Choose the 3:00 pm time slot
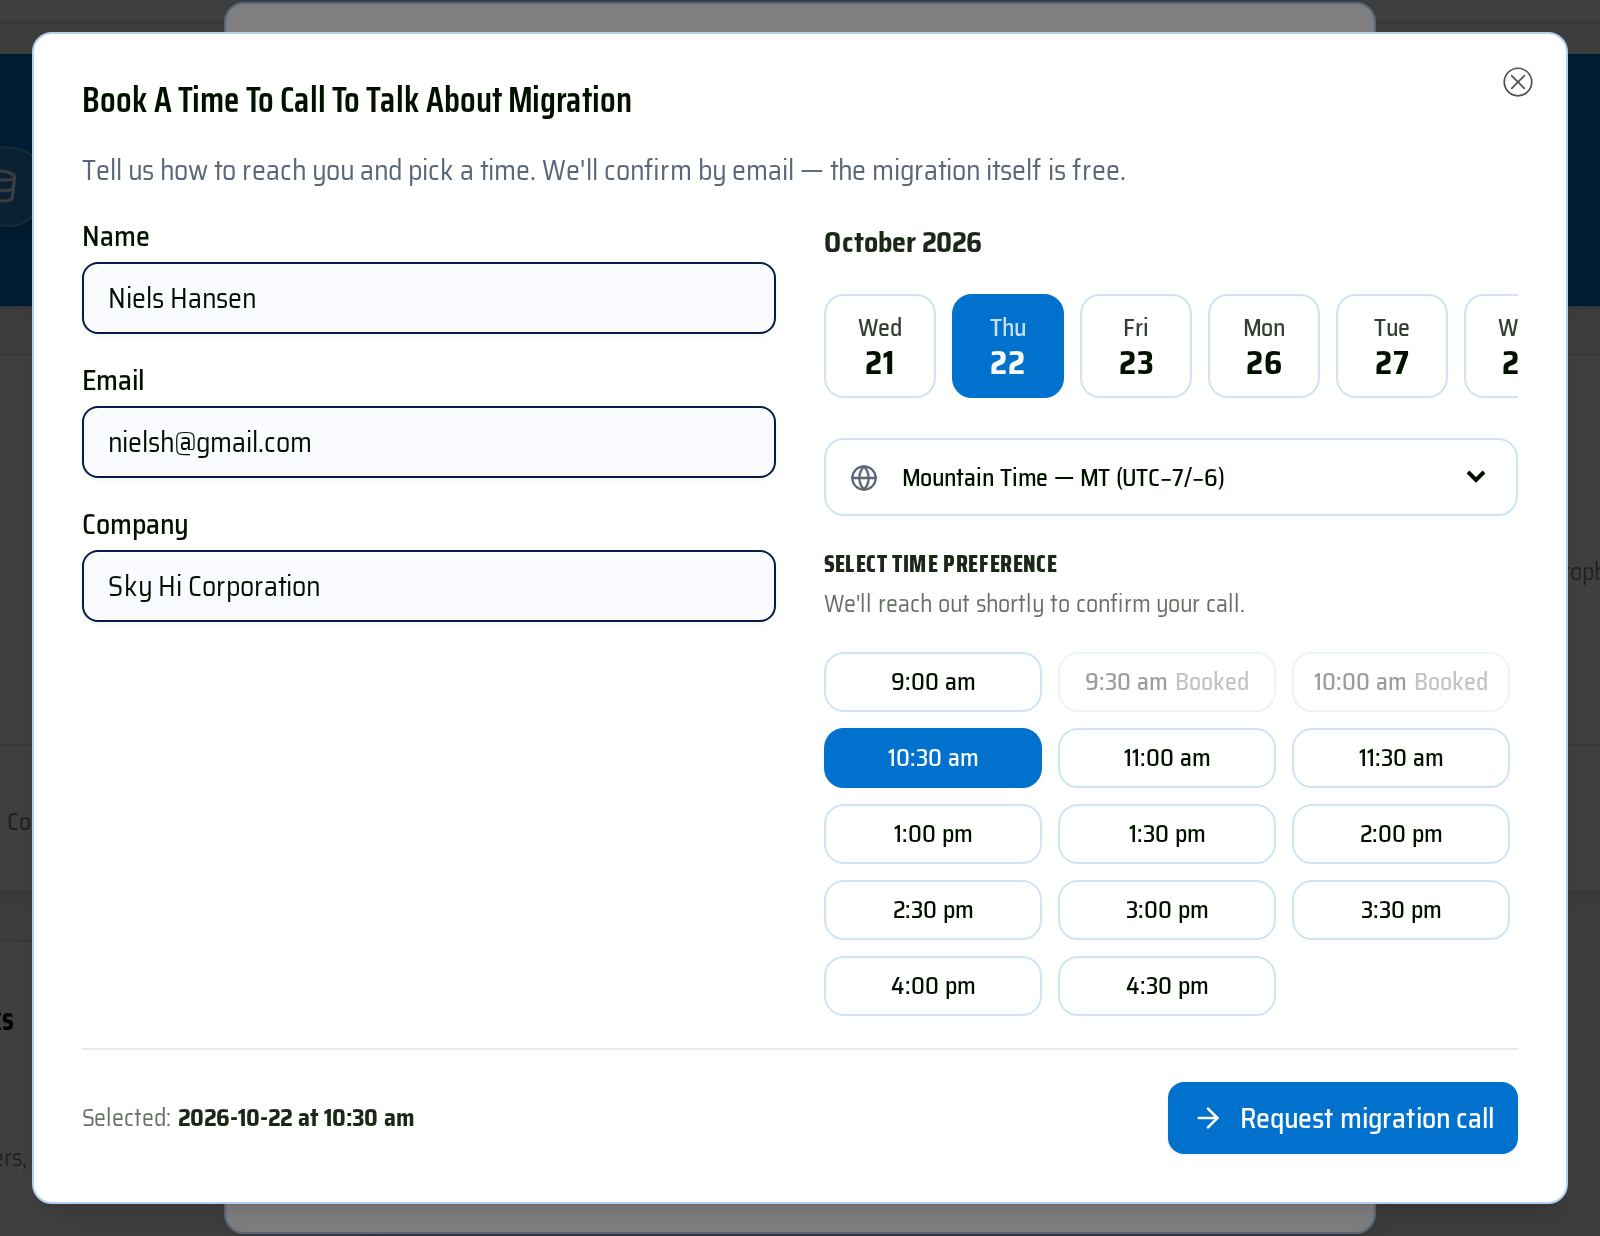 click(1167, 910)
